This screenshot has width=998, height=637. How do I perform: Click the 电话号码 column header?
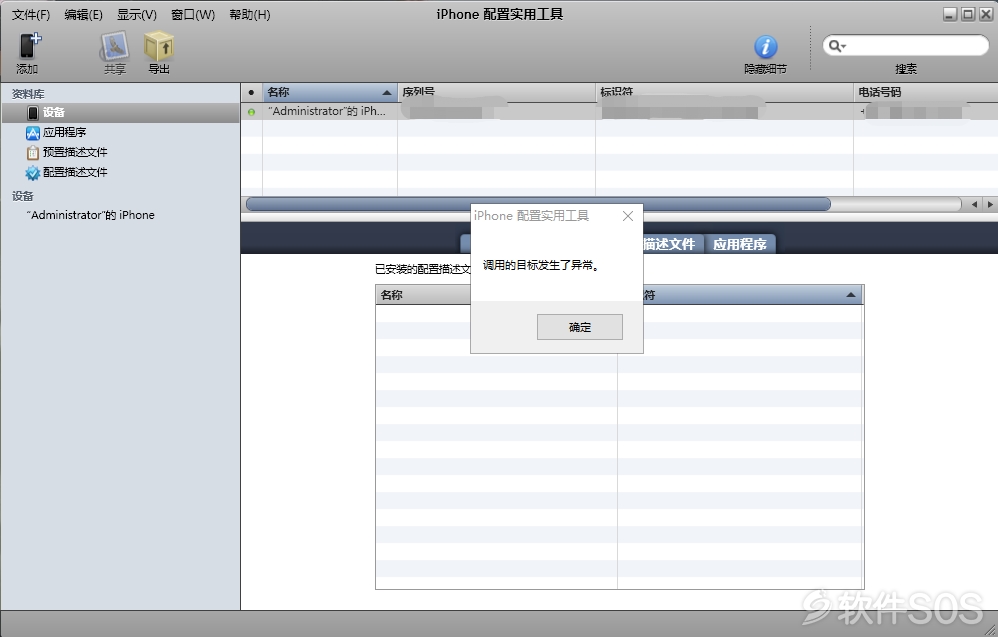point(925,92)
